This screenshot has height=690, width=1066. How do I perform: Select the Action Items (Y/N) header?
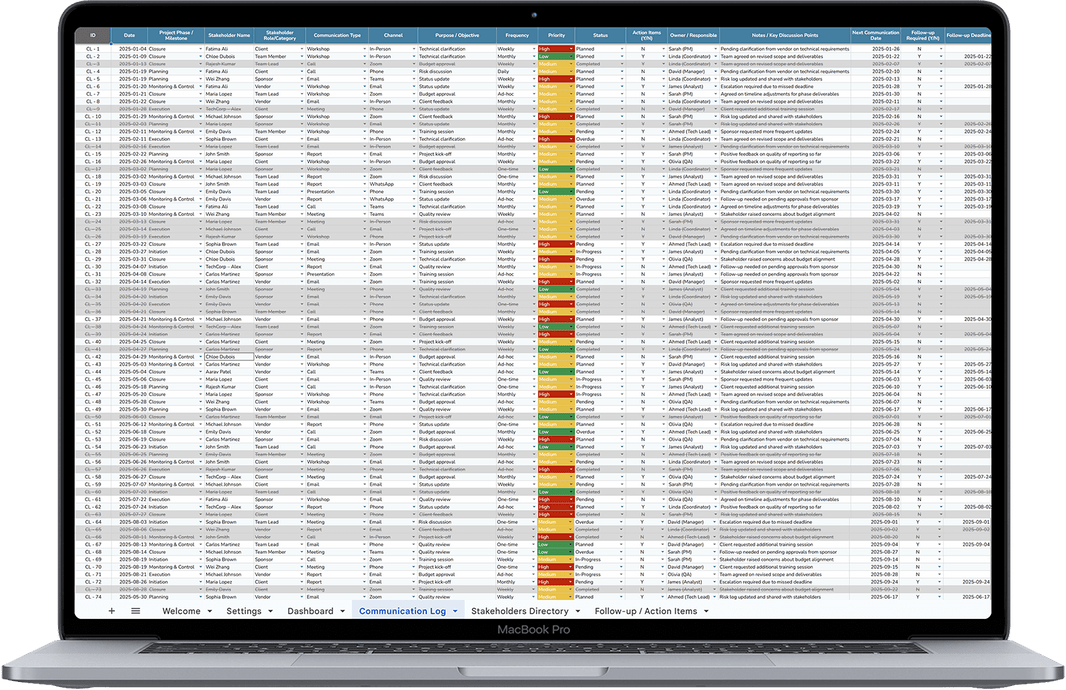(646, 35)
